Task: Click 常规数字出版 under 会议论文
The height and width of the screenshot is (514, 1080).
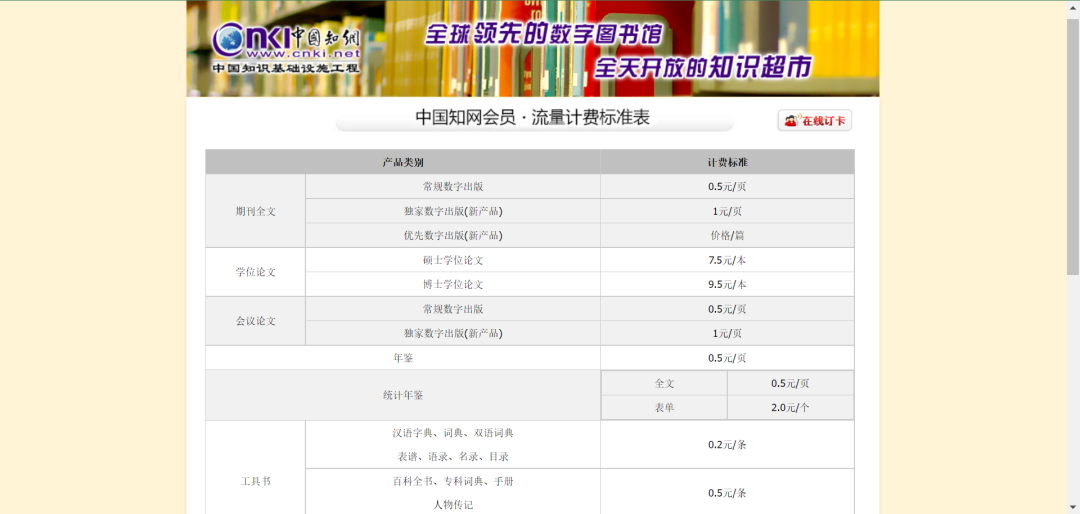Action: [x=453, y=309]
